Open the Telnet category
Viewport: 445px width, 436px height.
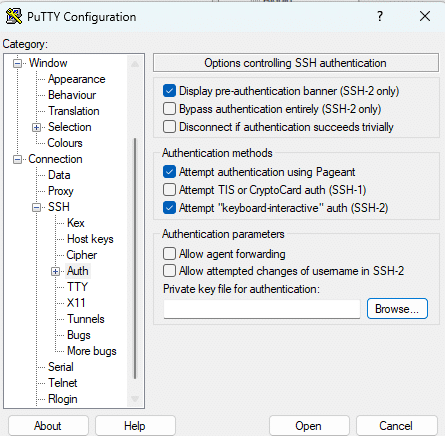[63, 383]
